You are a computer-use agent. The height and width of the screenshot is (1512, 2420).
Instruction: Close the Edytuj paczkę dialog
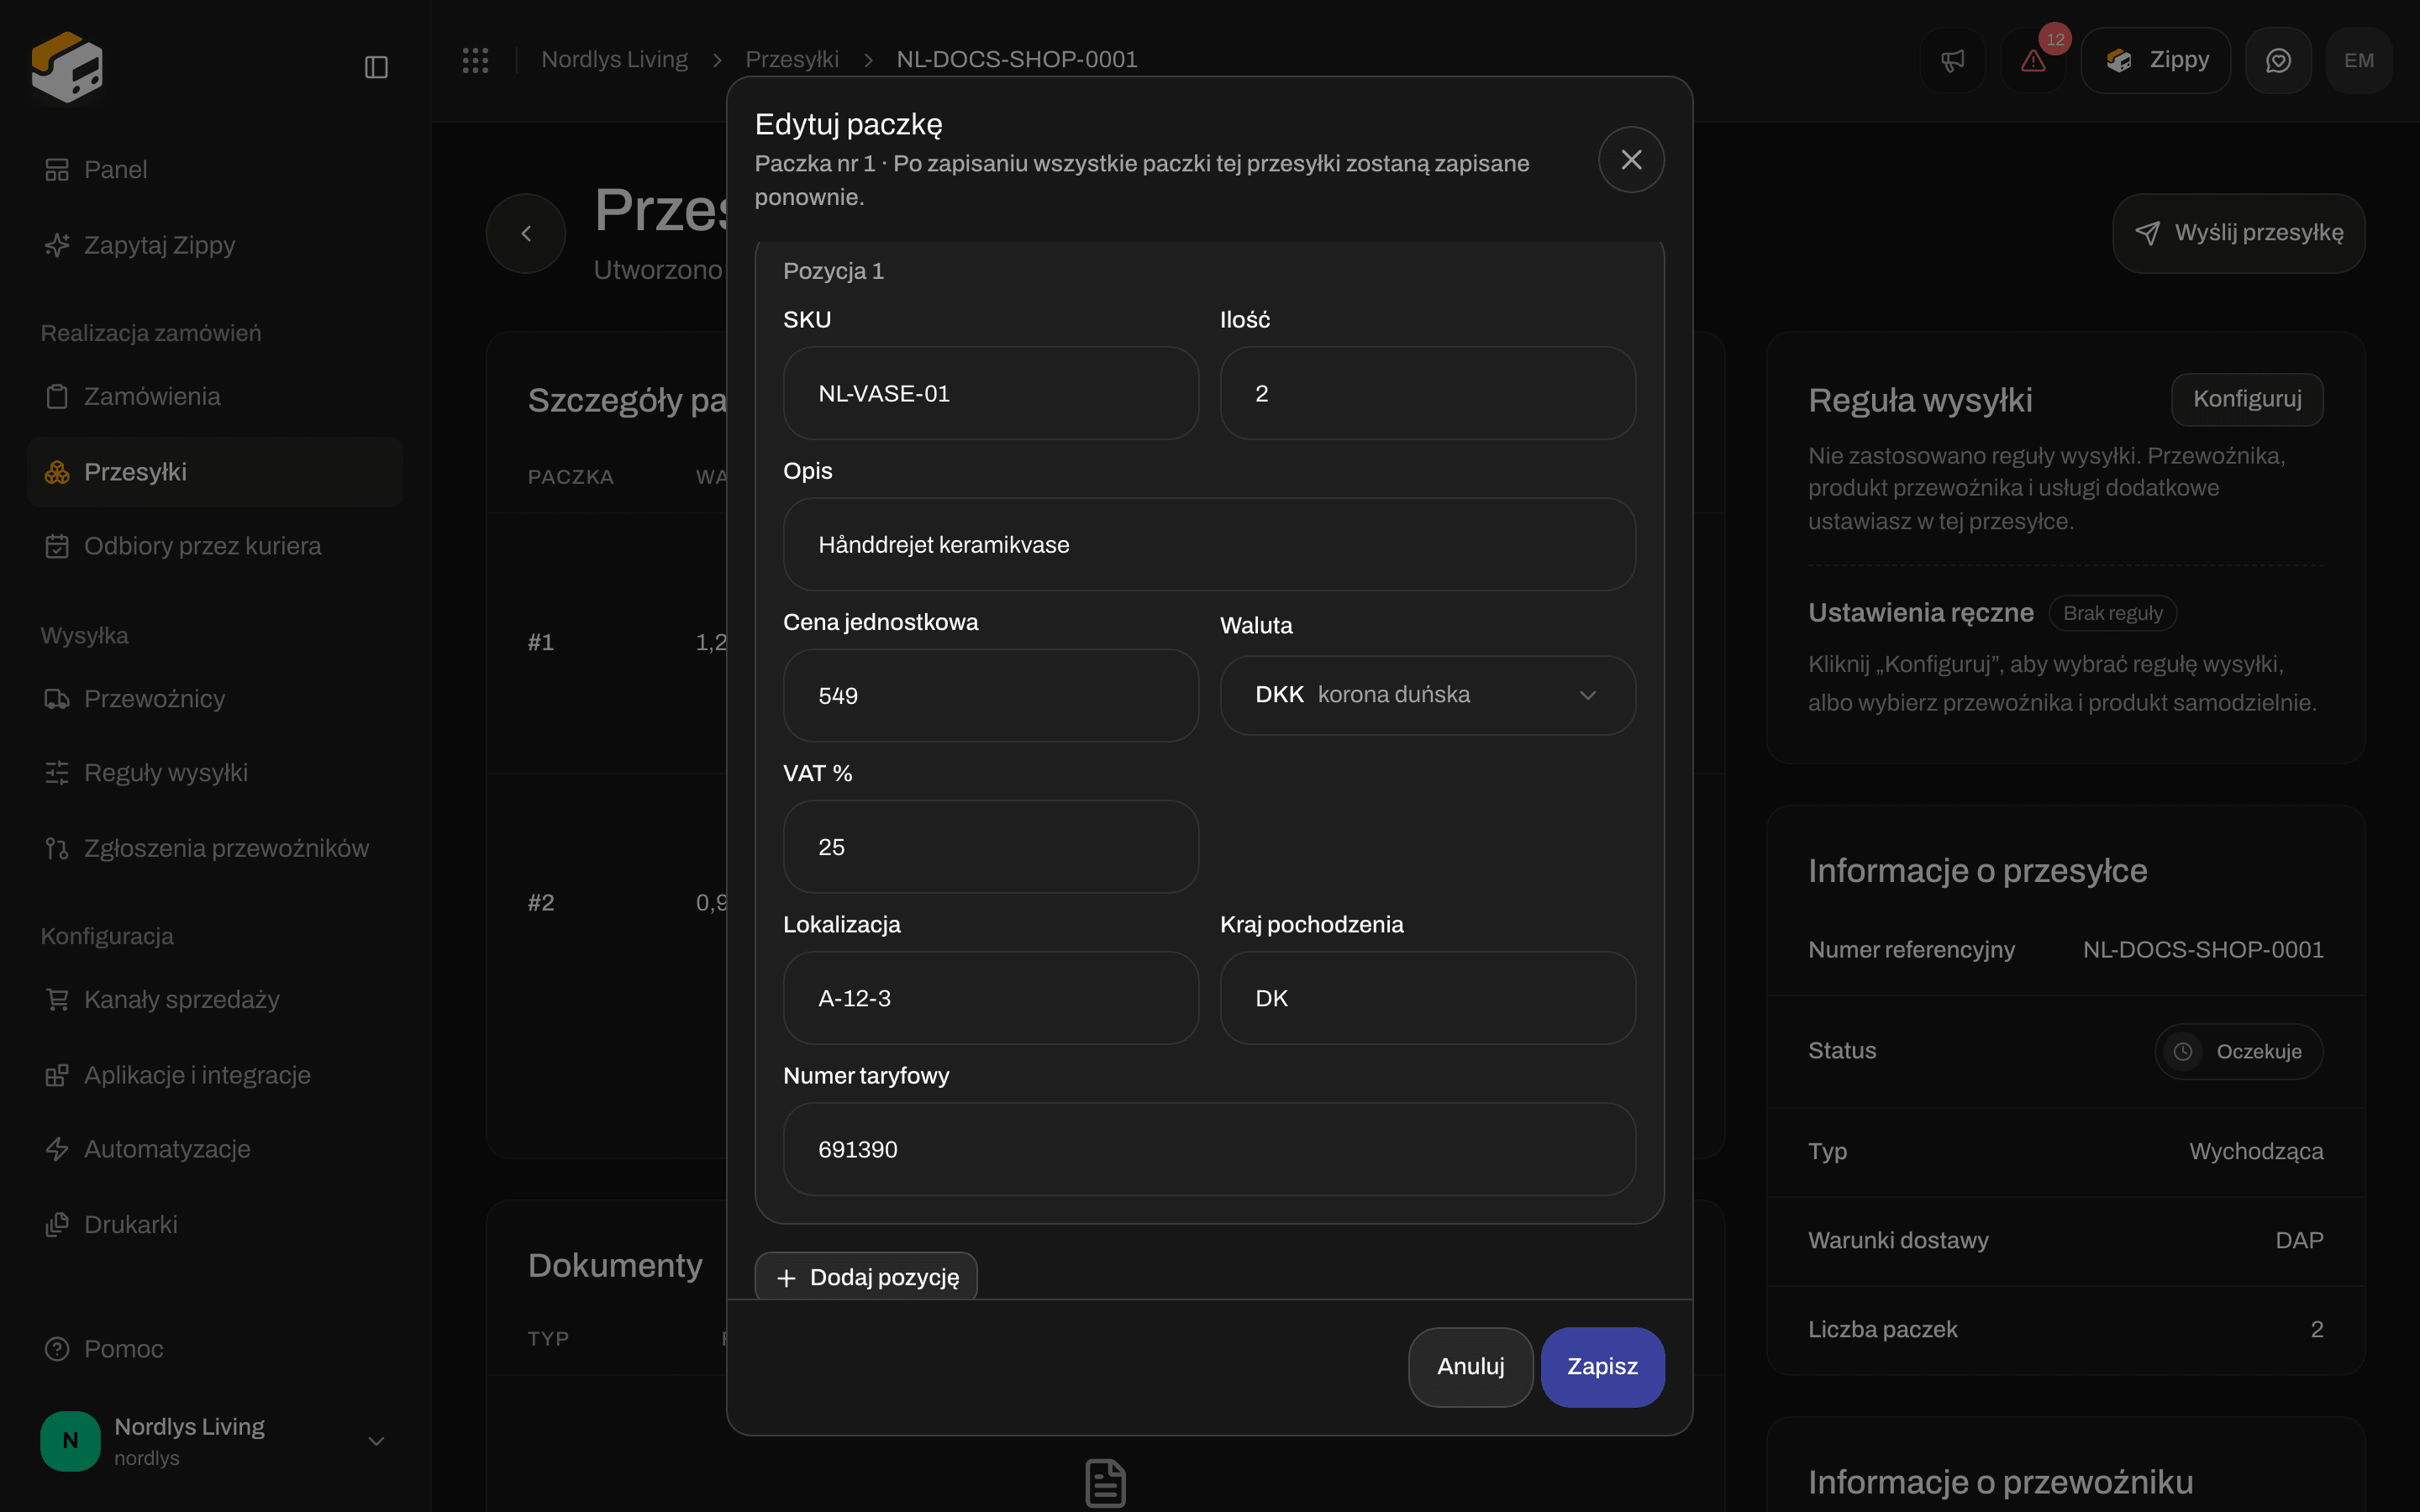[x=1631, y=159]
